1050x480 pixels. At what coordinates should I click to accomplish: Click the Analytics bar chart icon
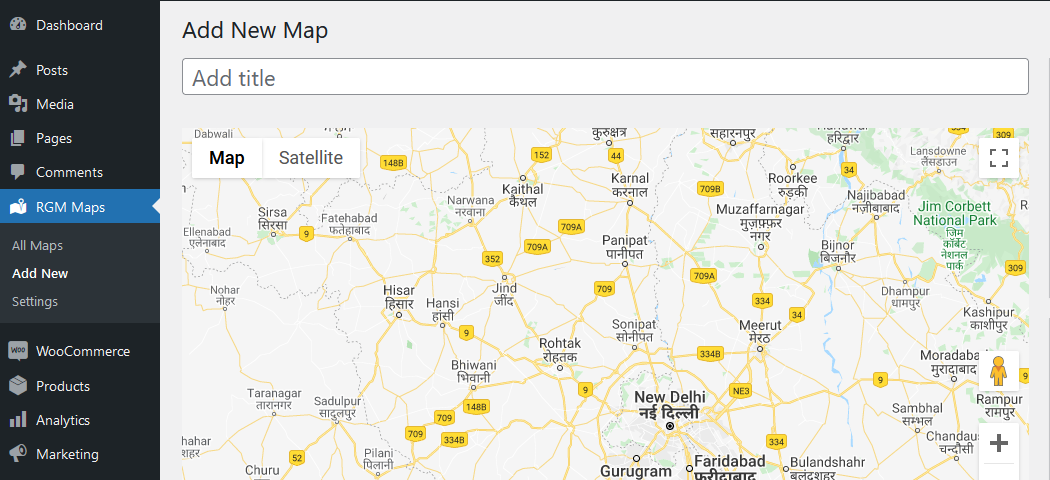[17, 420]
